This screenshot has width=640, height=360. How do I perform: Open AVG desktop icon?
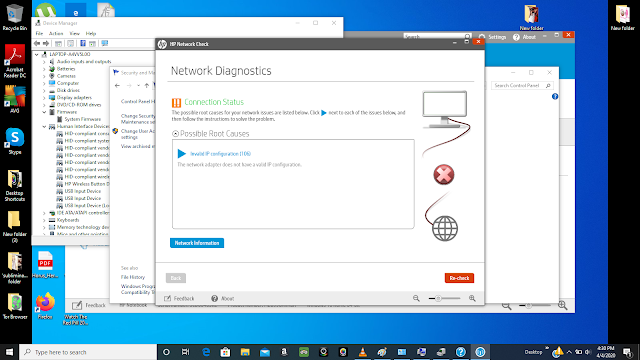pyautogui.click(x=15, y=99)
